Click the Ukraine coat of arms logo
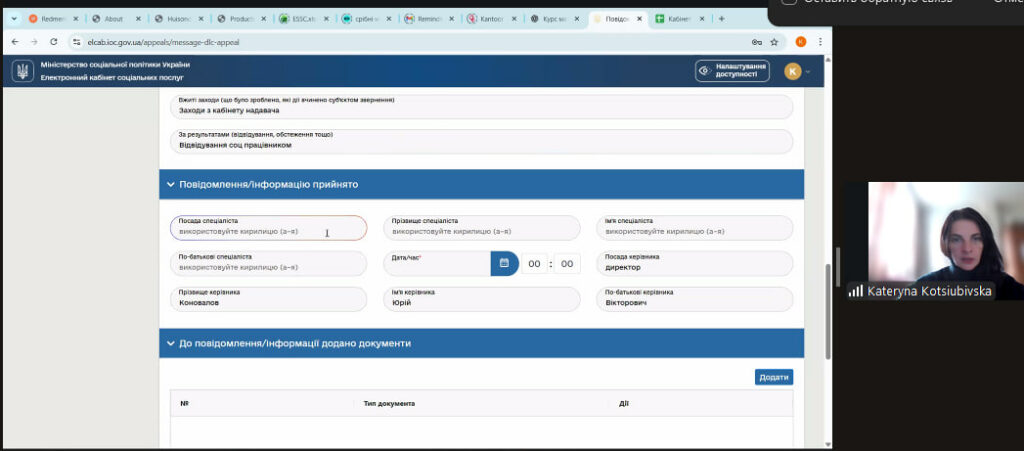Screen dimensions: 1024x451 pyautogui.click(x=22, y=70)
